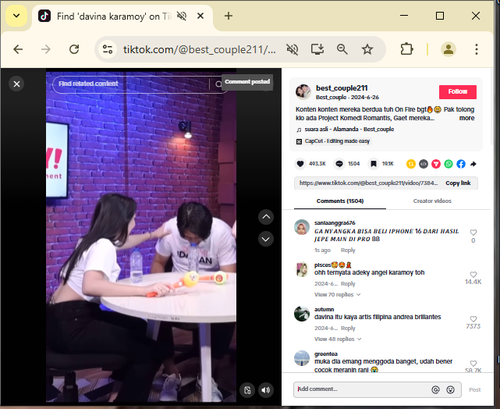Open sanlaanggra676 commenter avatar
This screenshot has height=409, width=500.
click(x=302, y=227)
